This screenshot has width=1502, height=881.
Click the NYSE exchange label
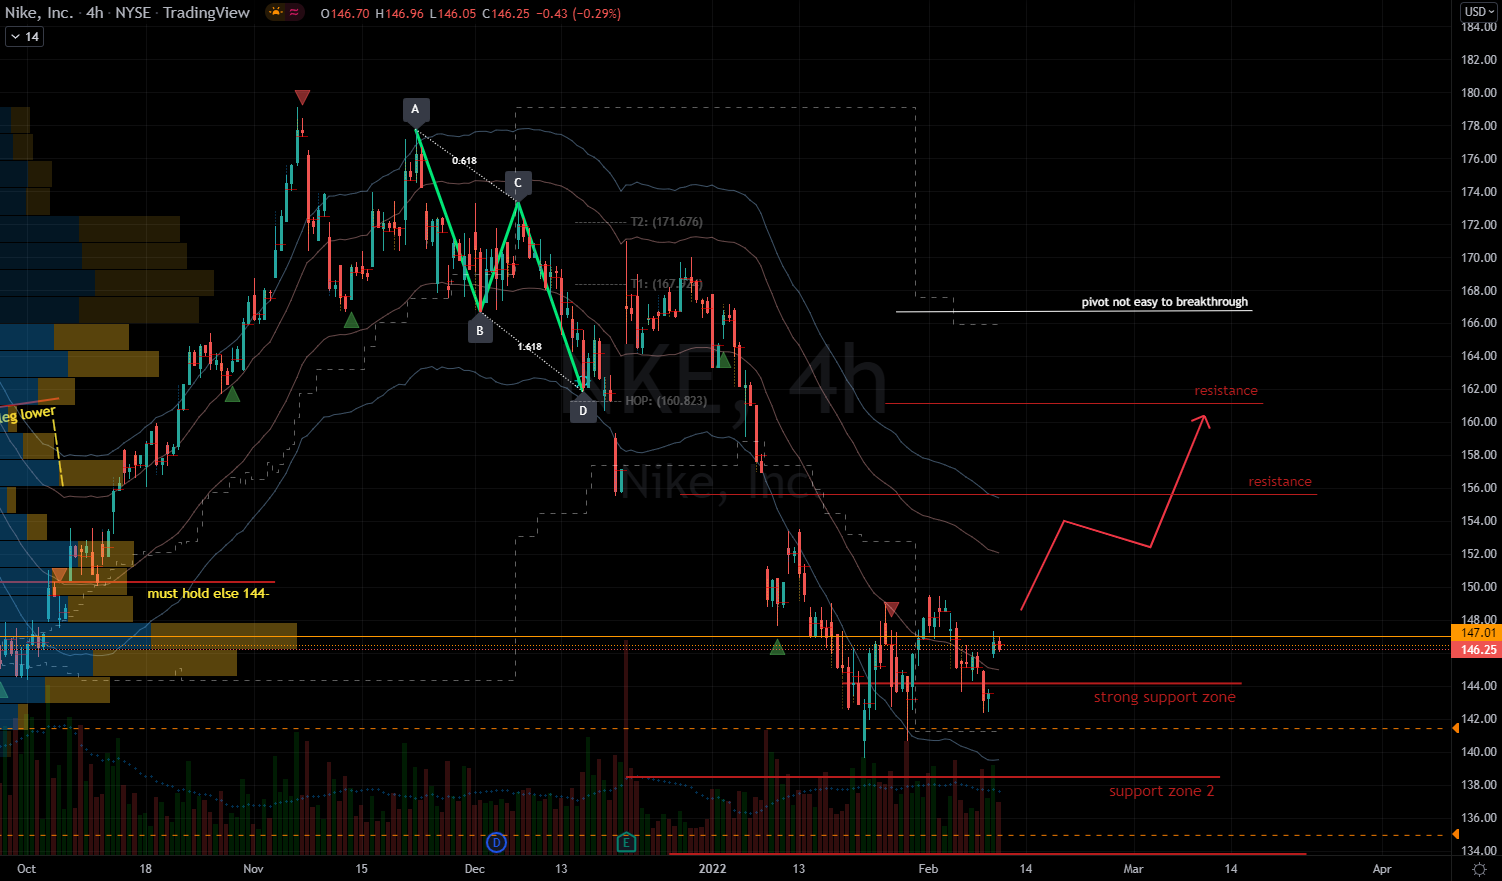(133, 13)
